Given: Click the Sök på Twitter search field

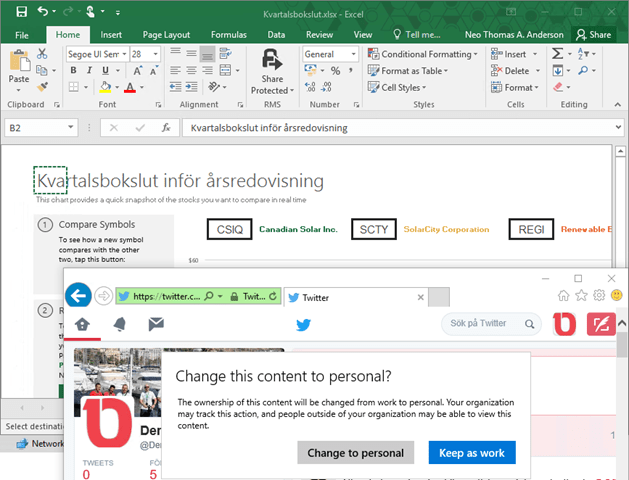Looking at the screenshot, I should [x=485, y=323].
